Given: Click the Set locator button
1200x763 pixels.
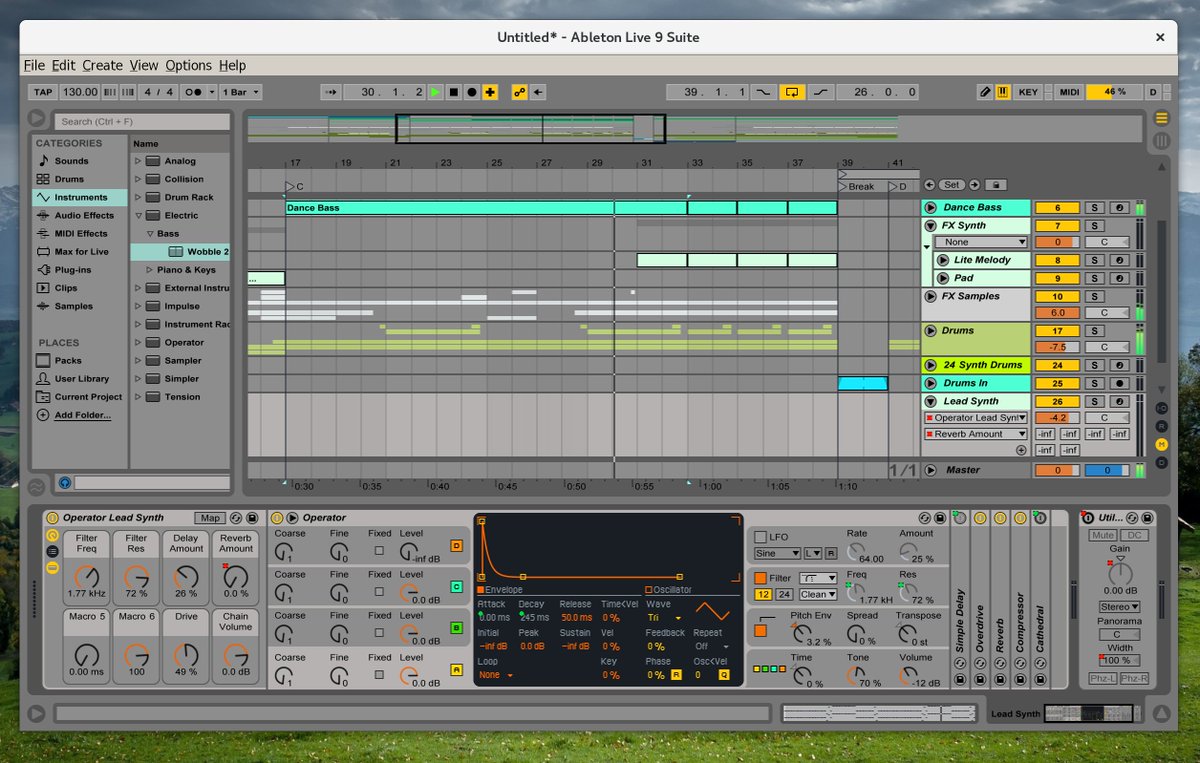Looking at the screenshot, I should tap(951, 185).
